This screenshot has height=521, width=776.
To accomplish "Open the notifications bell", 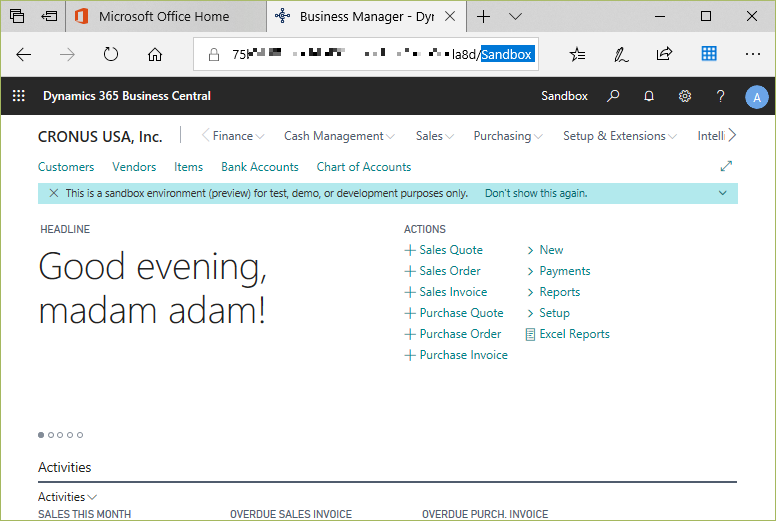I will pos(649,95).
